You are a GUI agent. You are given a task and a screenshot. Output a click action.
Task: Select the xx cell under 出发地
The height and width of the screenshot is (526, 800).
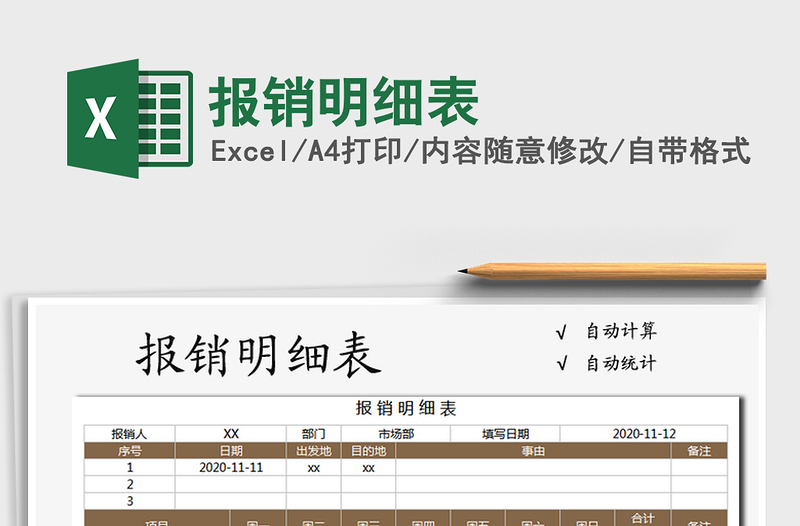(313, 467)
